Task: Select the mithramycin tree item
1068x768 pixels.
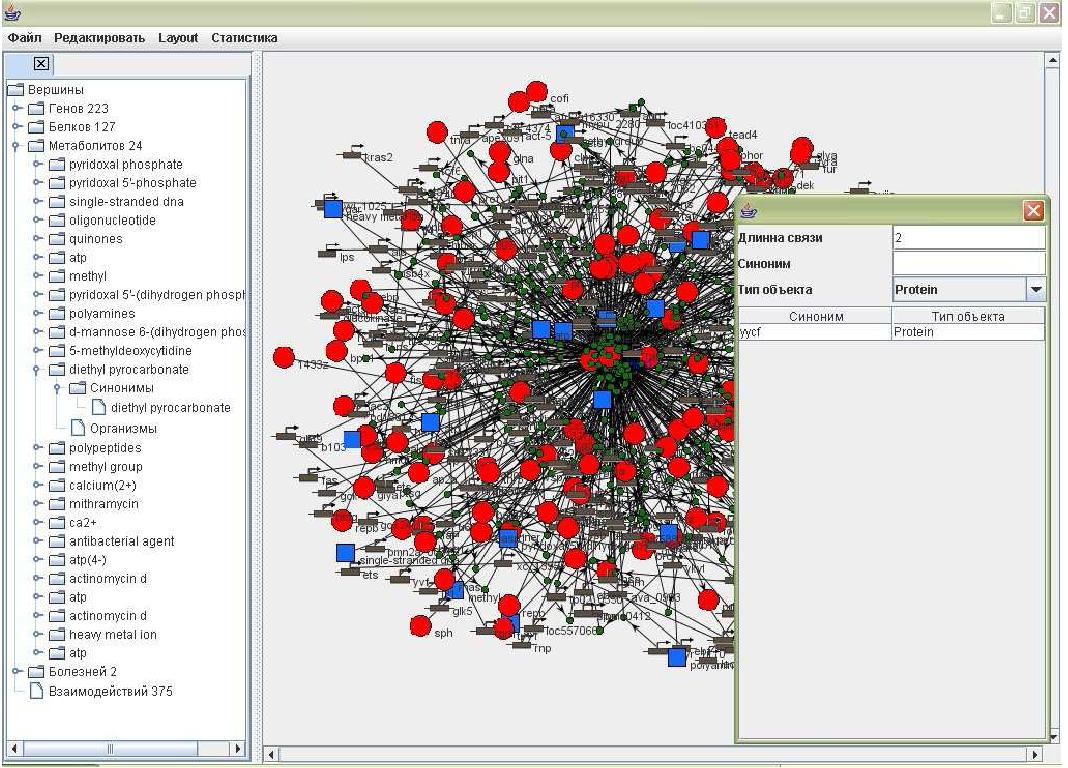Action: 103,504
